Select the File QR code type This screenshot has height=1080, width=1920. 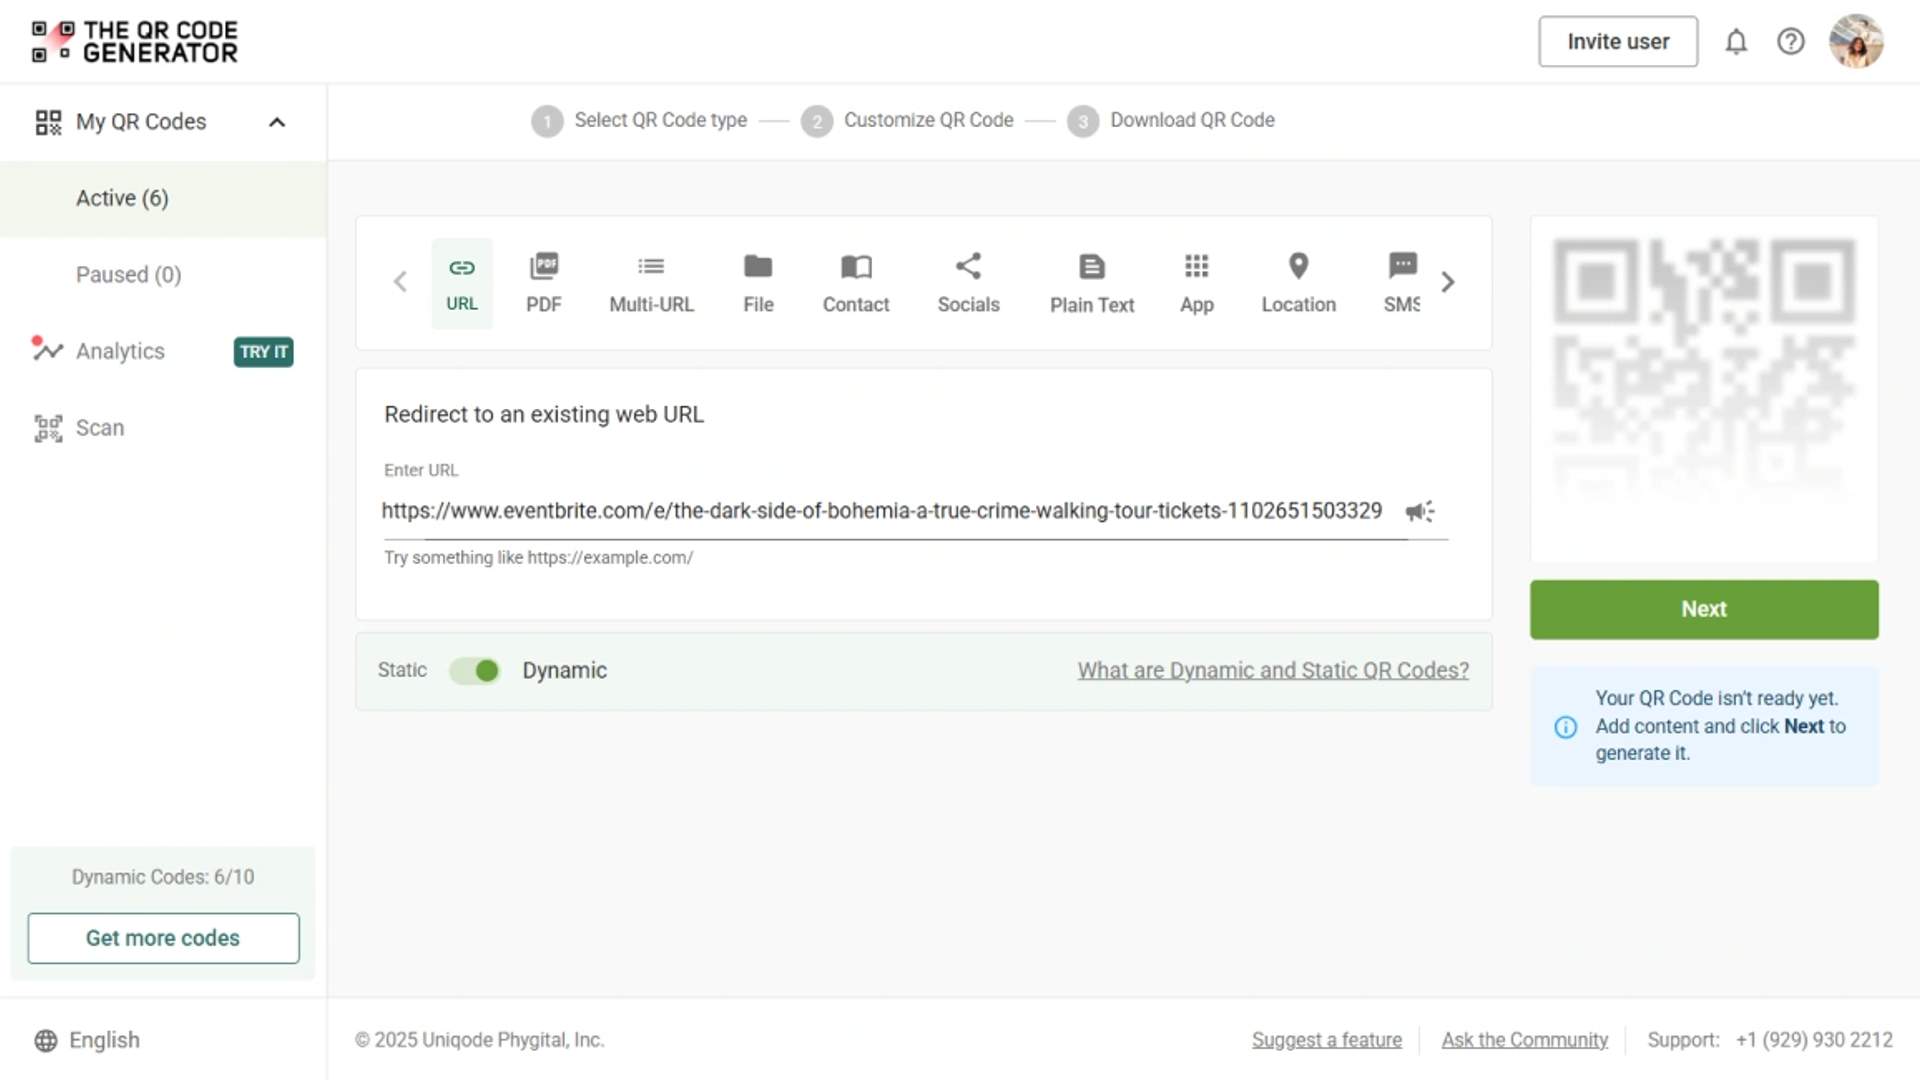[x=758, y=283]
